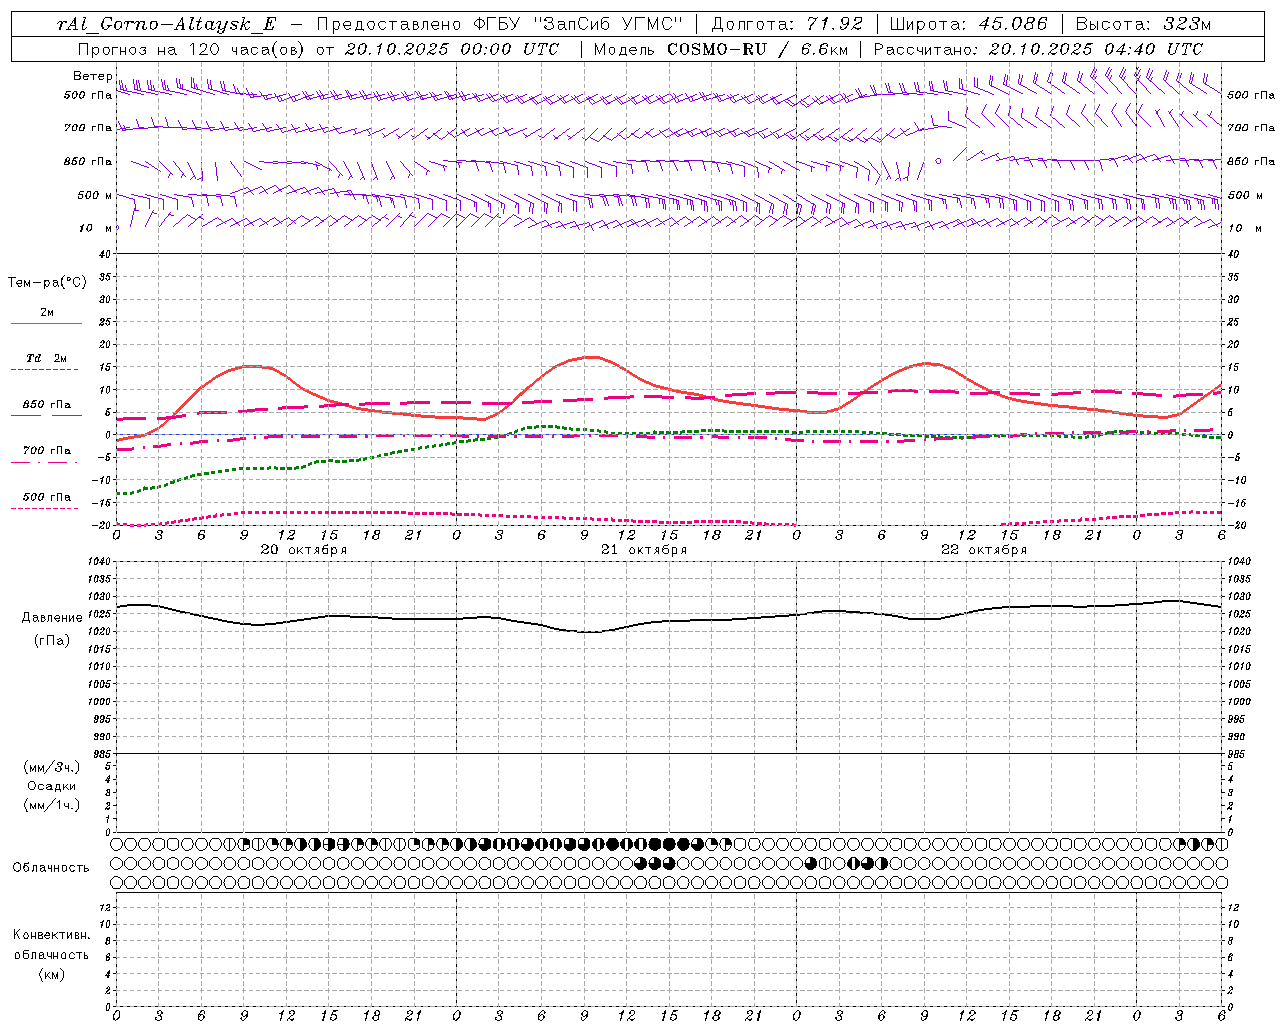Click the (мм/1ч.) precipitation unit label
The image size is (1280, 1024).
pyautogui.click(x=52, y=805)
